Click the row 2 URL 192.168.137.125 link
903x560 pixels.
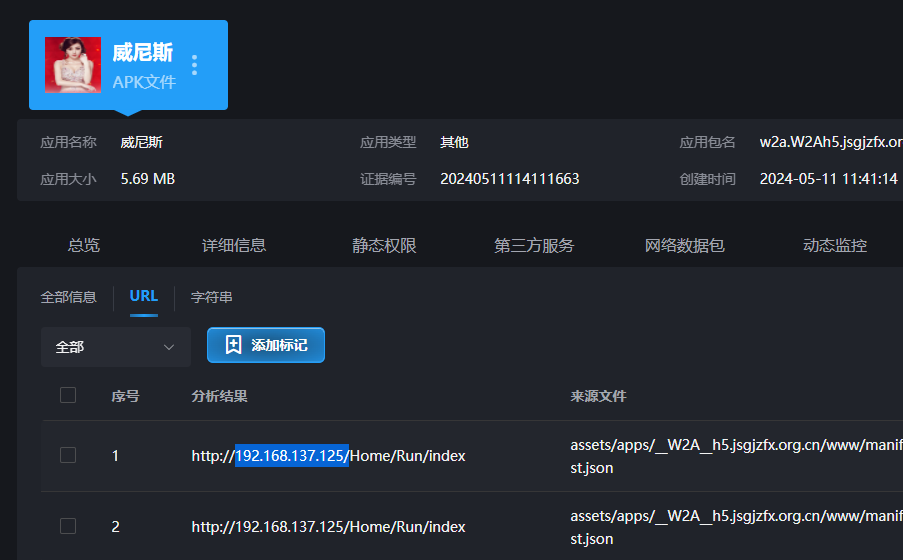pos(328,526)
